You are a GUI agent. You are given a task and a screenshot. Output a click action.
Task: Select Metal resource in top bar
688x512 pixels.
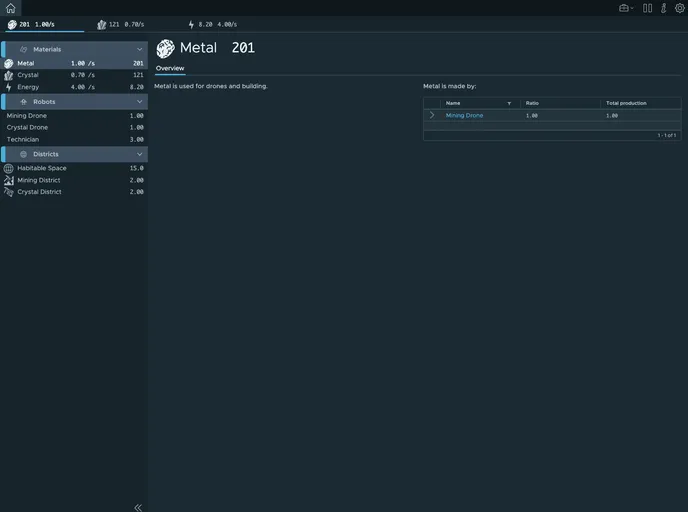click(x=44, y=25)
